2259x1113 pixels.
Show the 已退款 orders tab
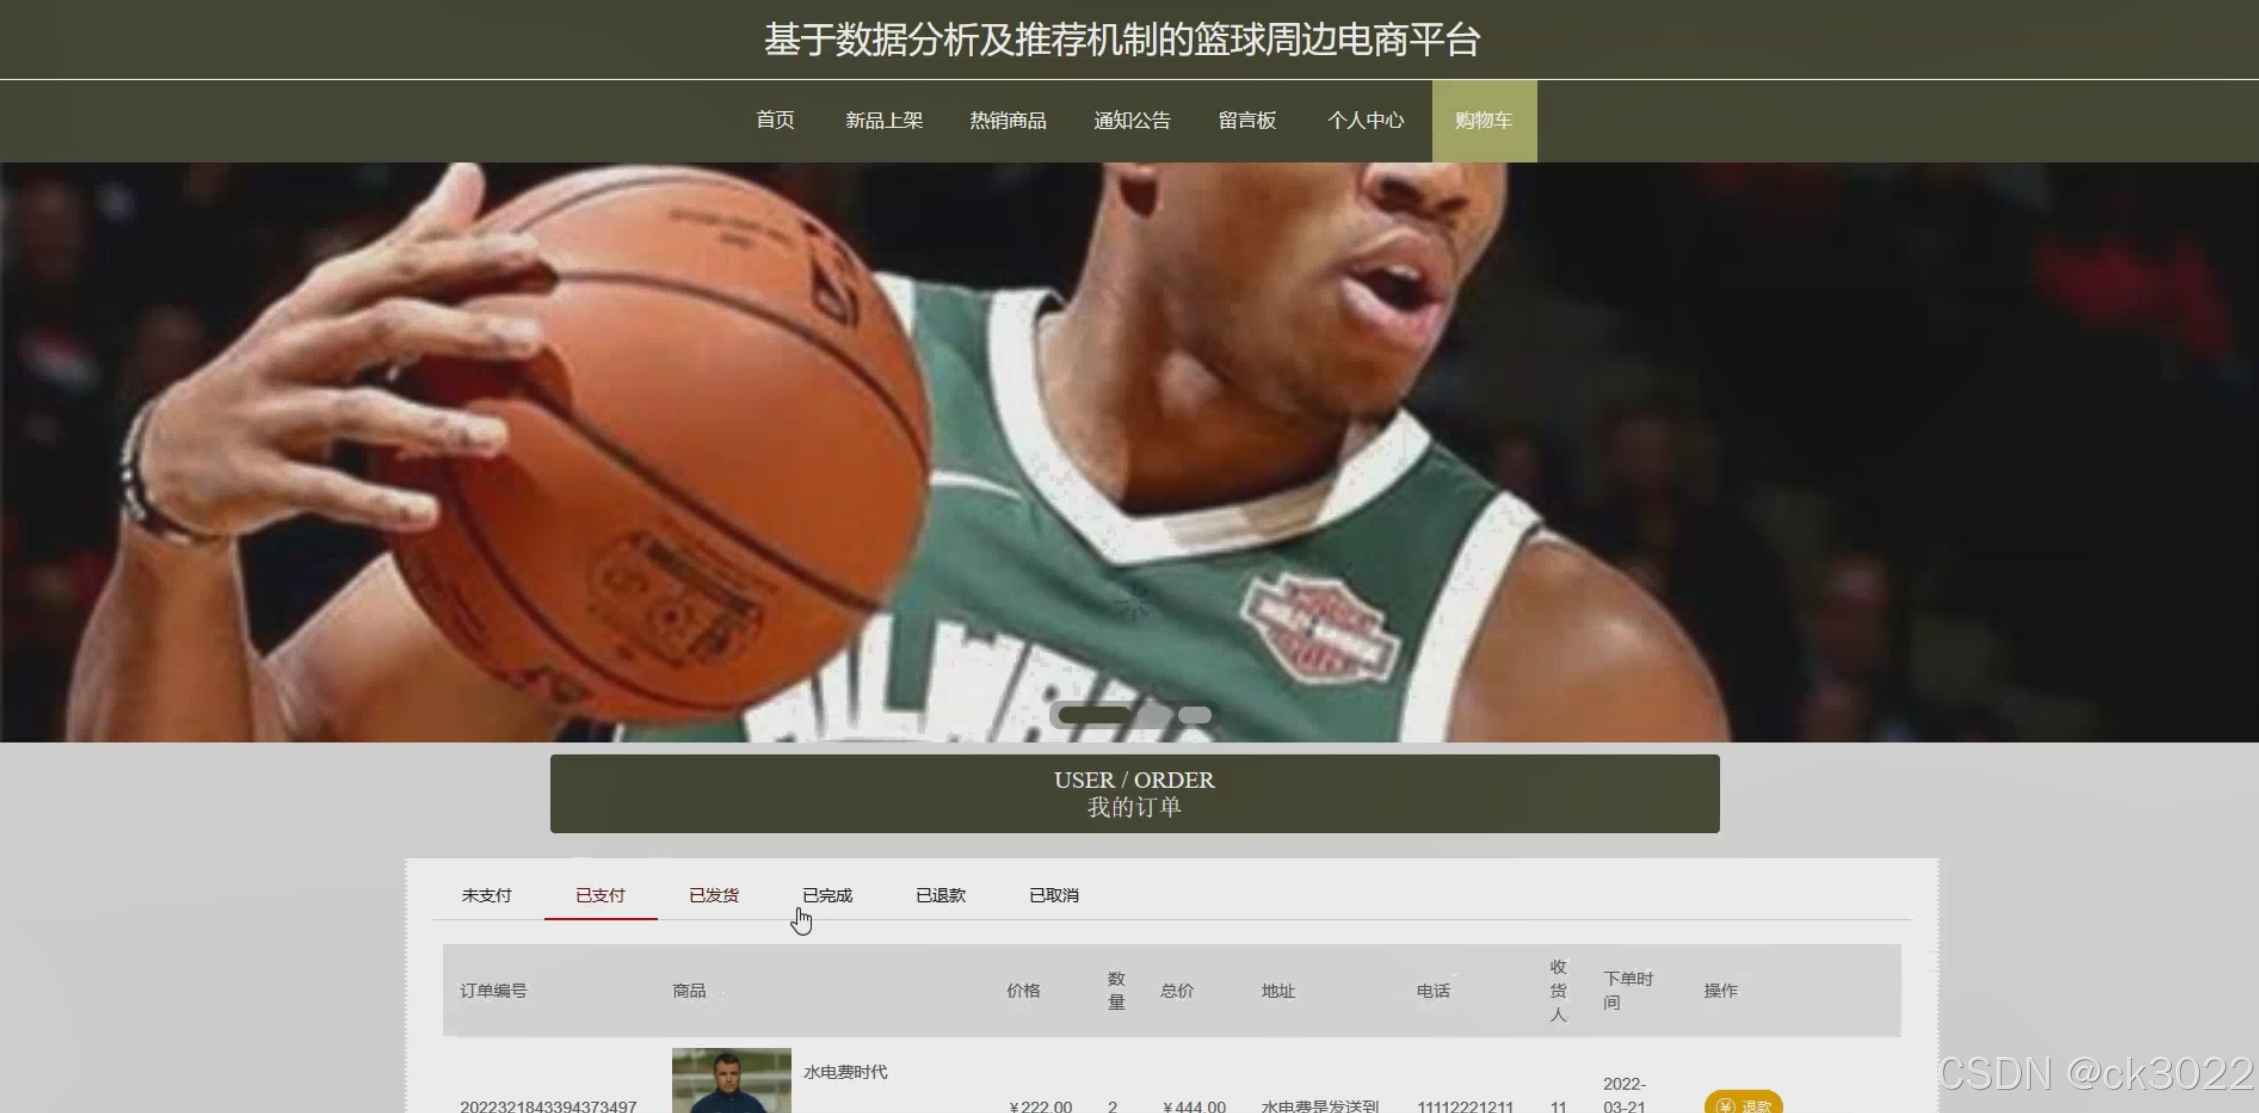(x=941, y=895)
